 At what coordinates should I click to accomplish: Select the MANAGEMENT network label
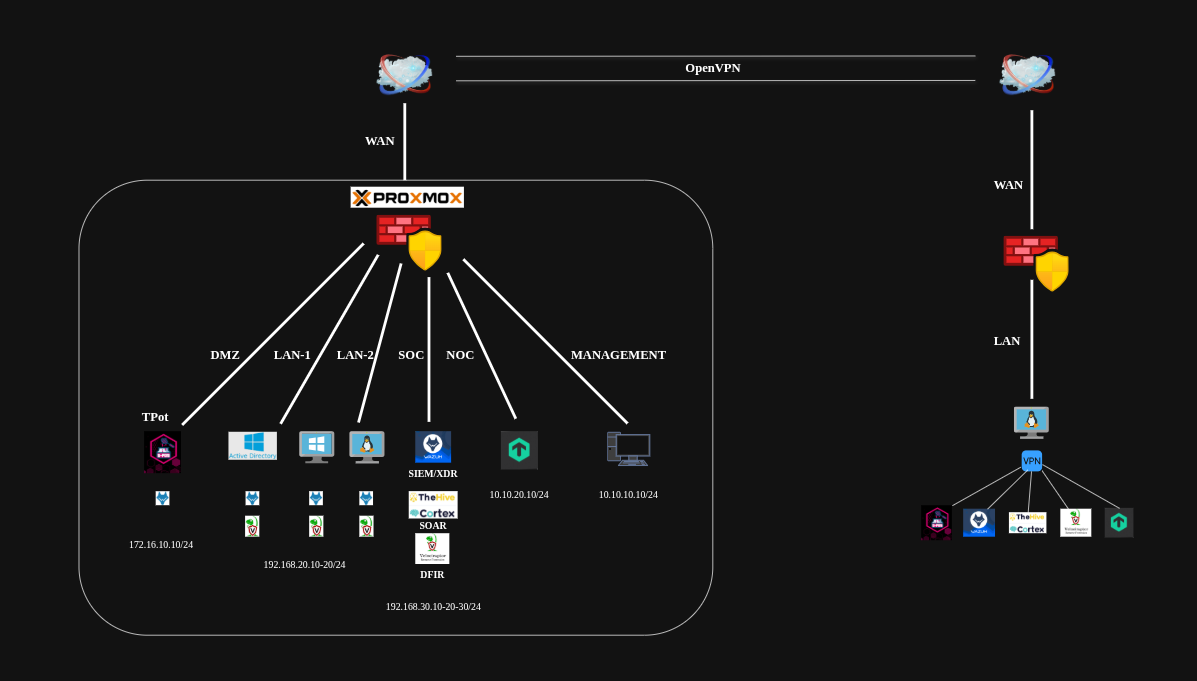[618, 355]
